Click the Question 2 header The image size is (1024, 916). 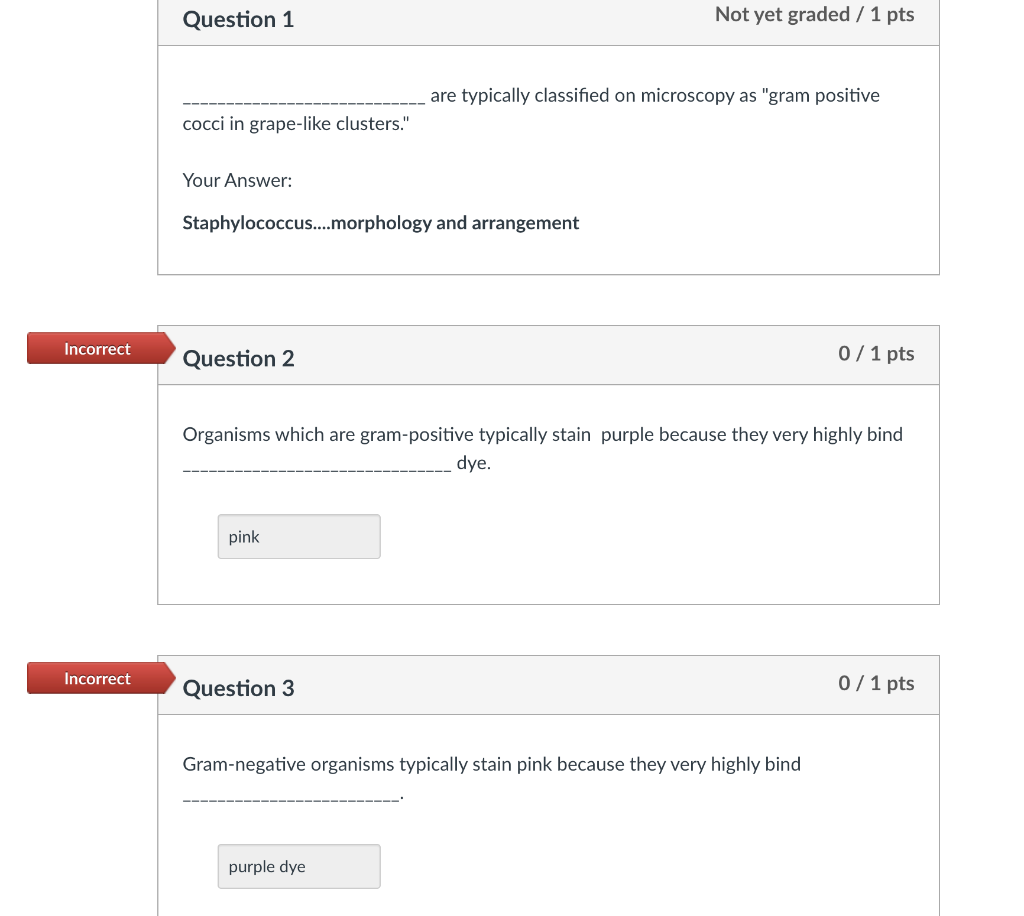(x=238, y=358)
